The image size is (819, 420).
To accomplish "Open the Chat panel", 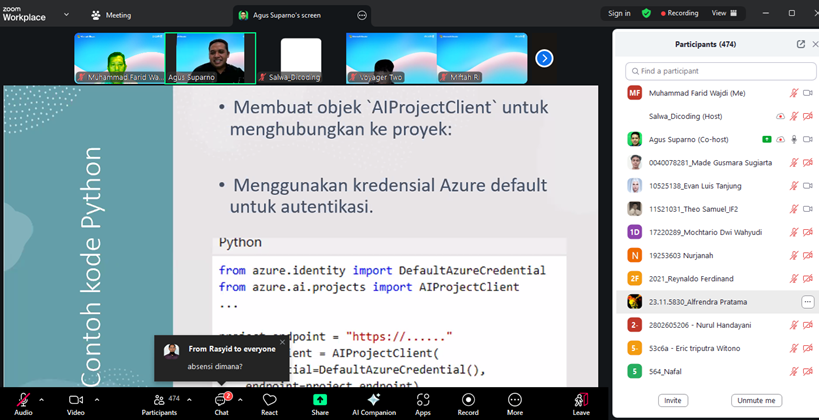I will point(221,404).
